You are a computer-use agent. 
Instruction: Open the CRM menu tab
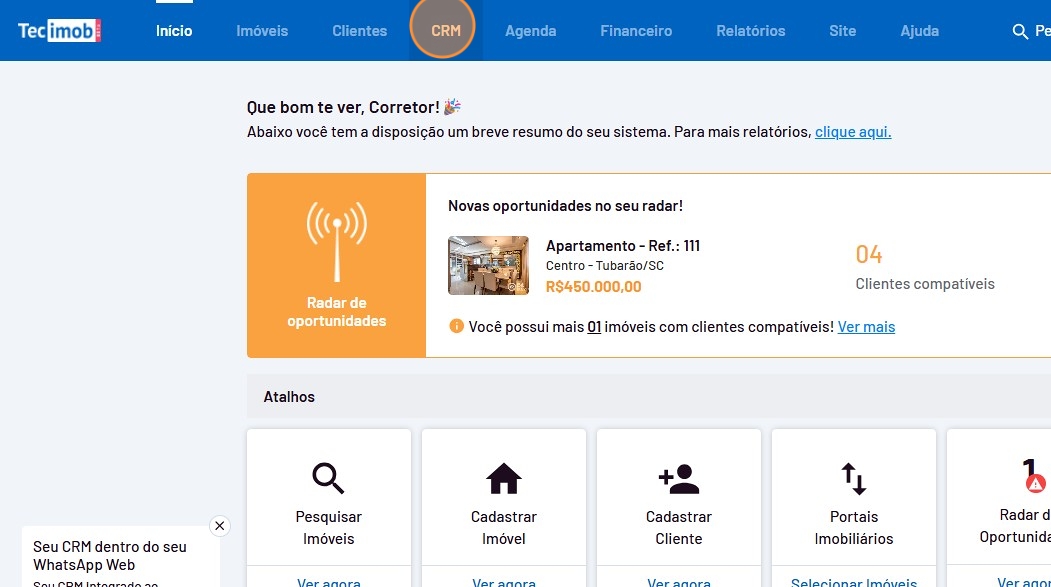445,31
